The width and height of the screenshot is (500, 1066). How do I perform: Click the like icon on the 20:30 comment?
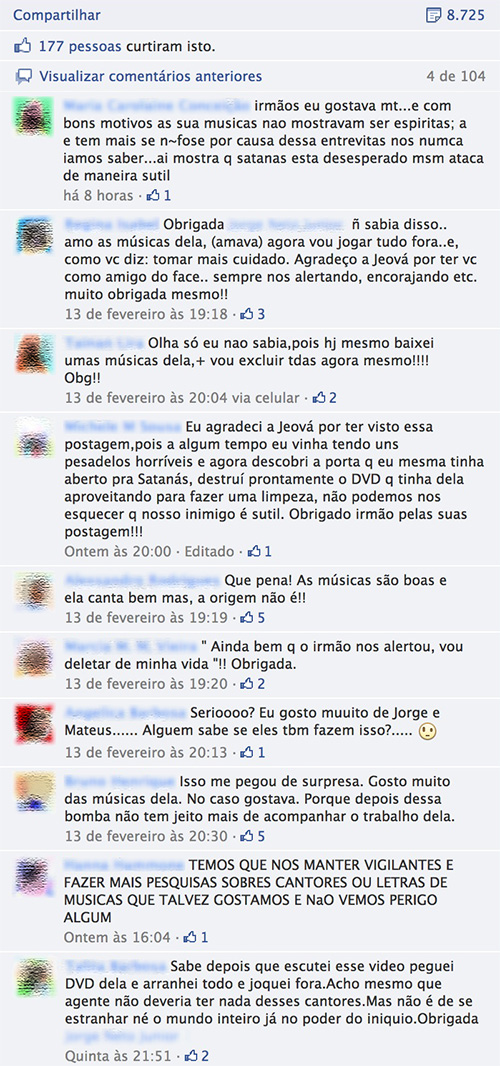click(248, 836)
